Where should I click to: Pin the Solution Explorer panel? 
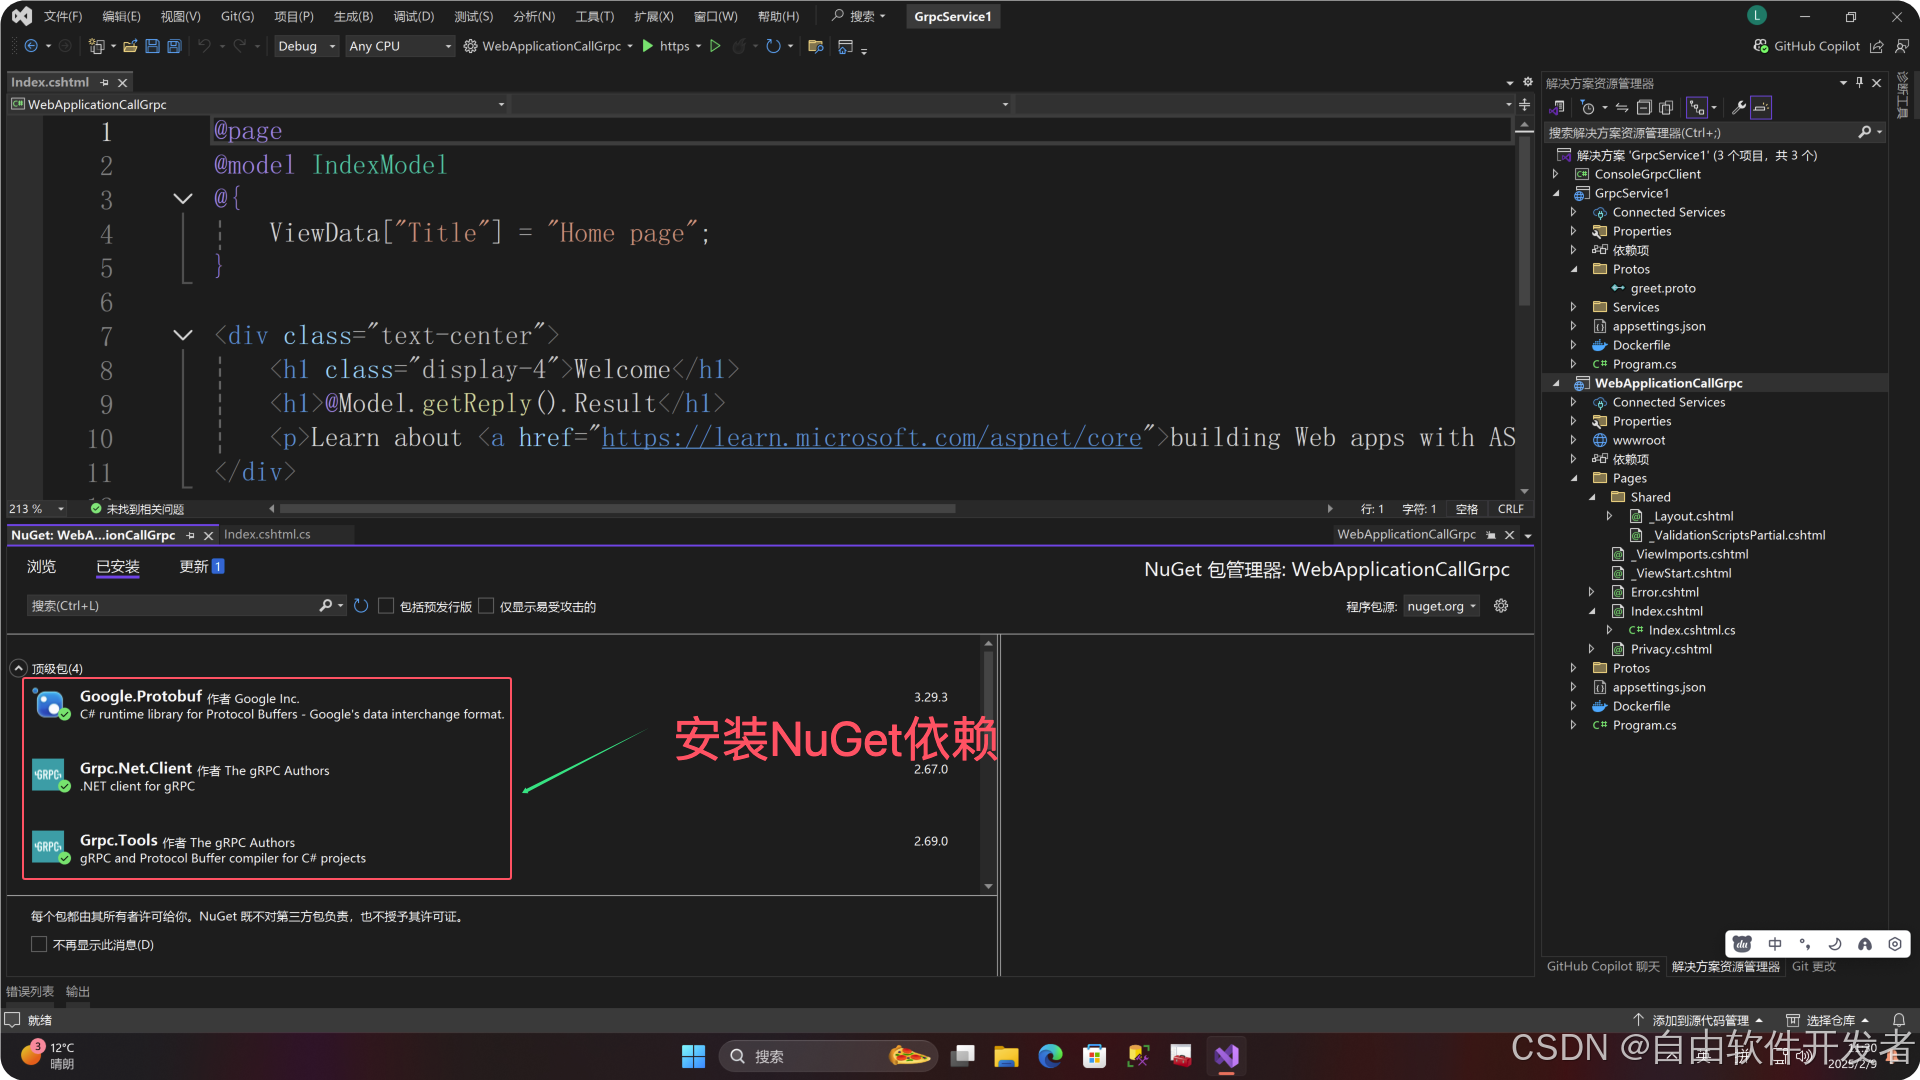click(1860, 83)
